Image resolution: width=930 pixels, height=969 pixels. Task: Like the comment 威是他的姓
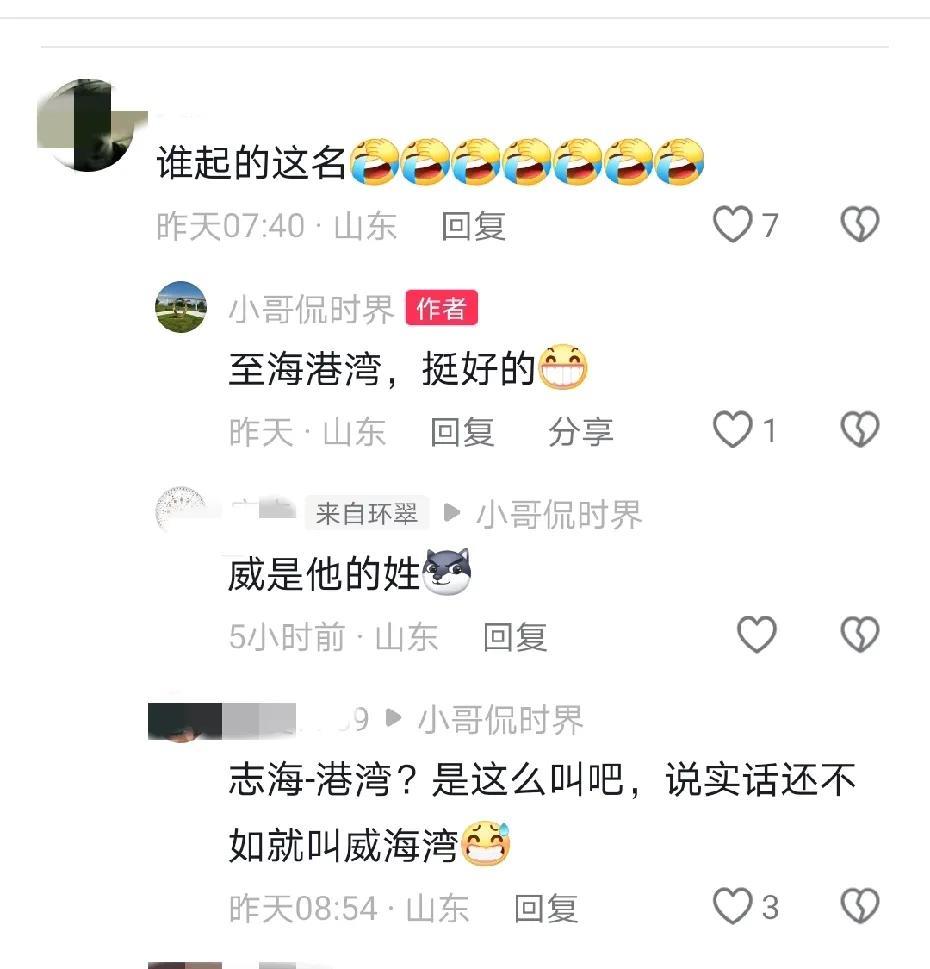point(757,635)
